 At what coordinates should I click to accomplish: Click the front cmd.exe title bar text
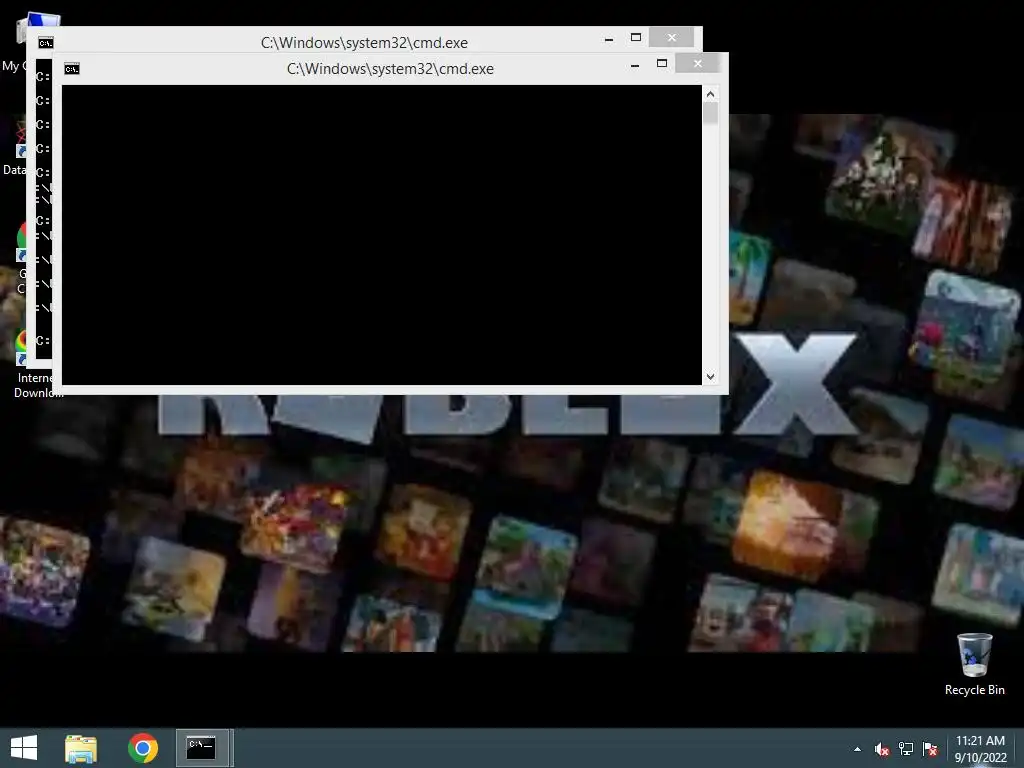point(390,69)
